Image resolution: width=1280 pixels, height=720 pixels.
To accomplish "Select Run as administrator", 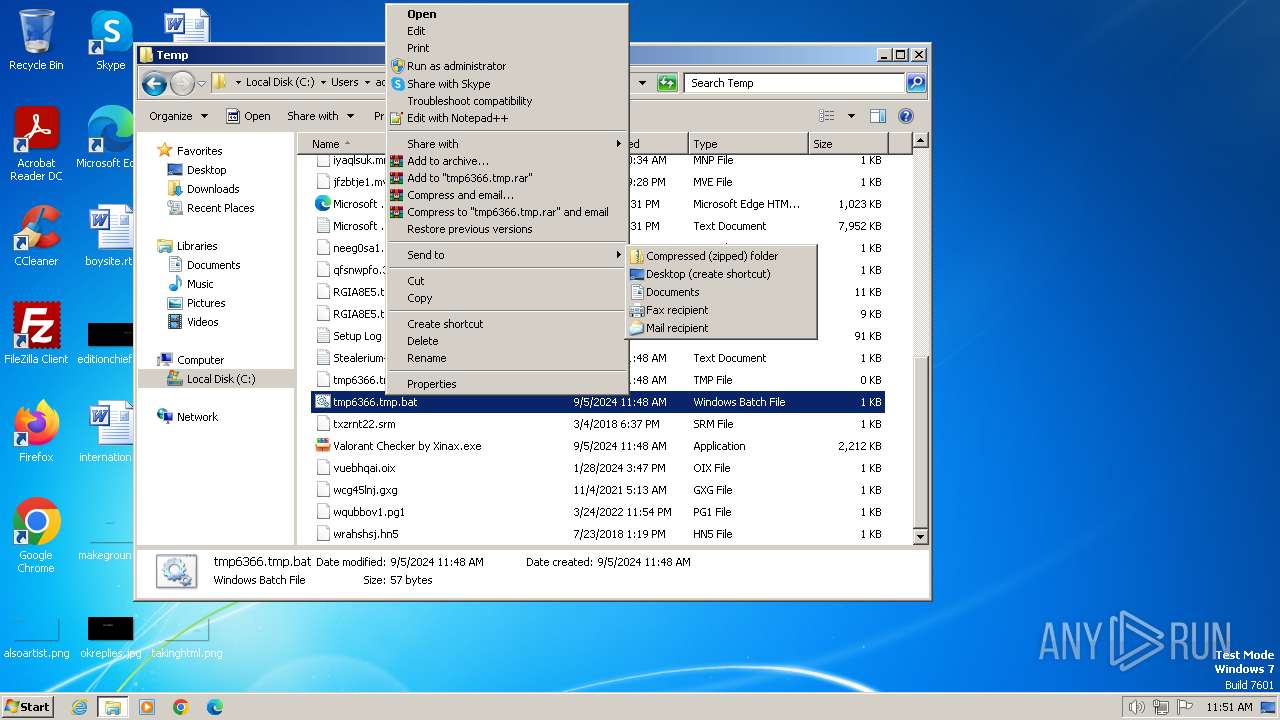I will [508, 66].
